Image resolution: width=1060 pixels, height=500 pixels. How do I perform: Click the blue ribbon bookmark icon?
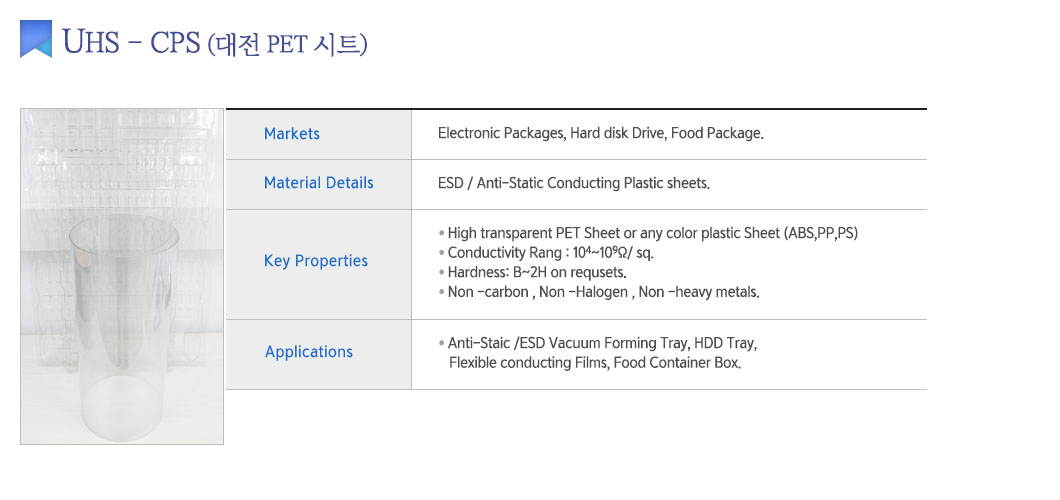[36, 39]
